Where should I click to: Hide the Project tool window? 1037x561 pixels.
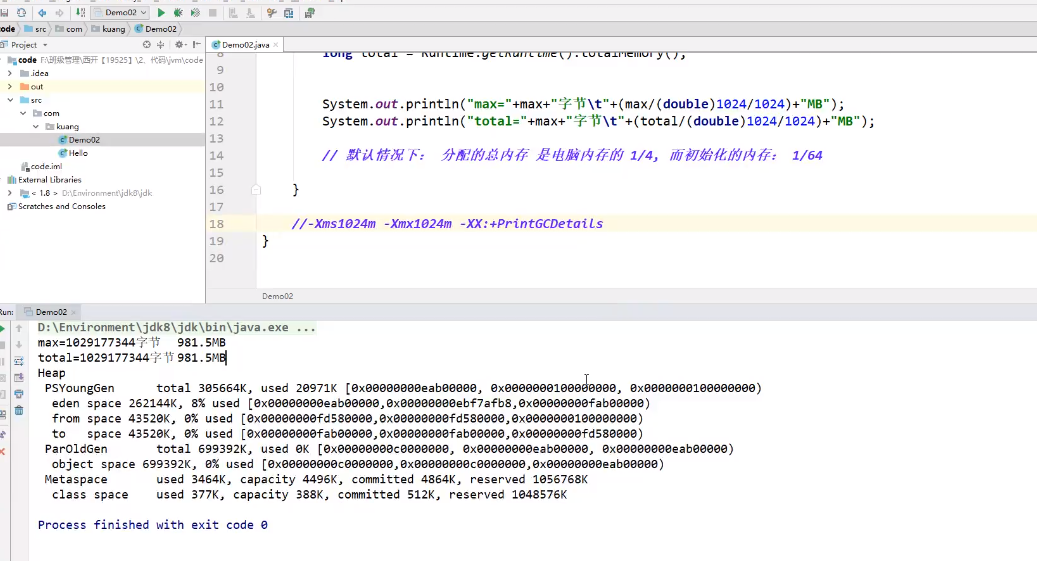196,45
